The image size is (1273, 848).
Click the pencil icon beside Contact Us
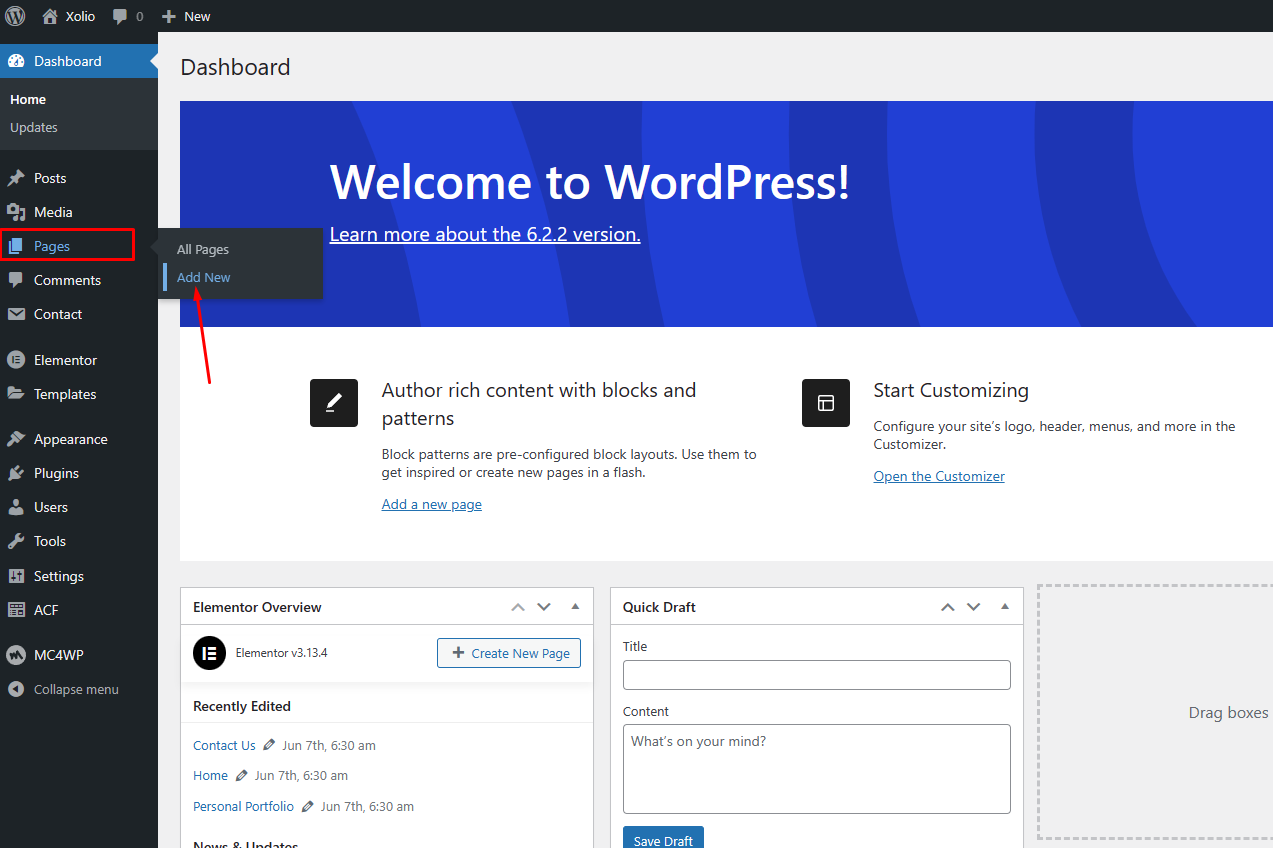pos(269,745)
